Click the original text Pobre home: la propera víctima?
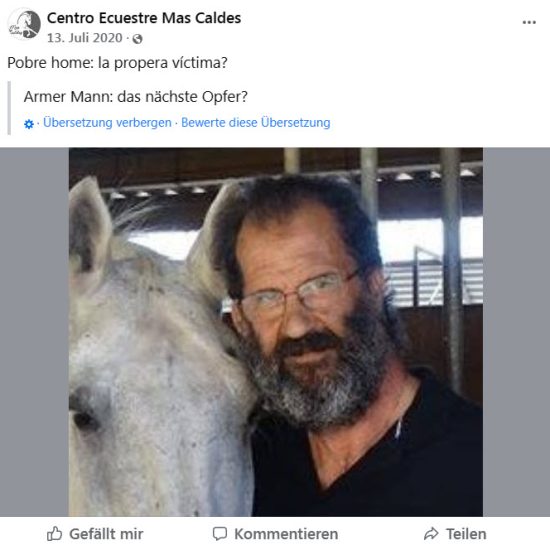 pos(118,63)
